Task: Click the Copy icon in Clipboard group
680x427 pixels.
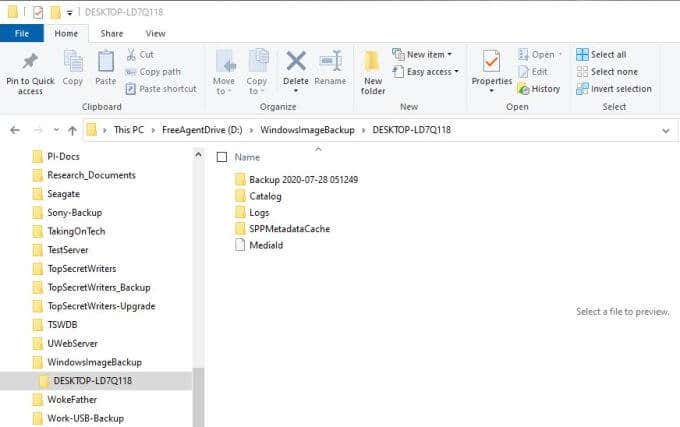Action: [x=73, y=62]
